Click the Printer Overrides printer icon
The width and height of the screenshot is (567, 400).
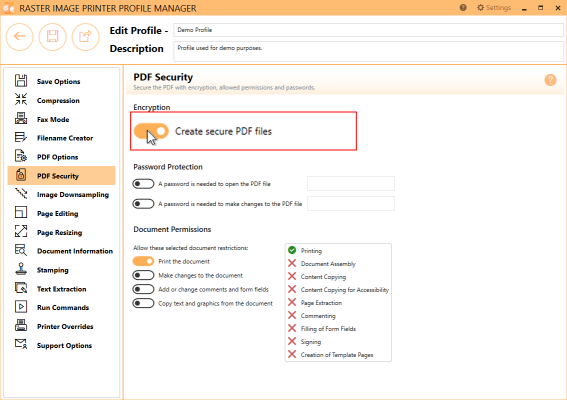21,325
